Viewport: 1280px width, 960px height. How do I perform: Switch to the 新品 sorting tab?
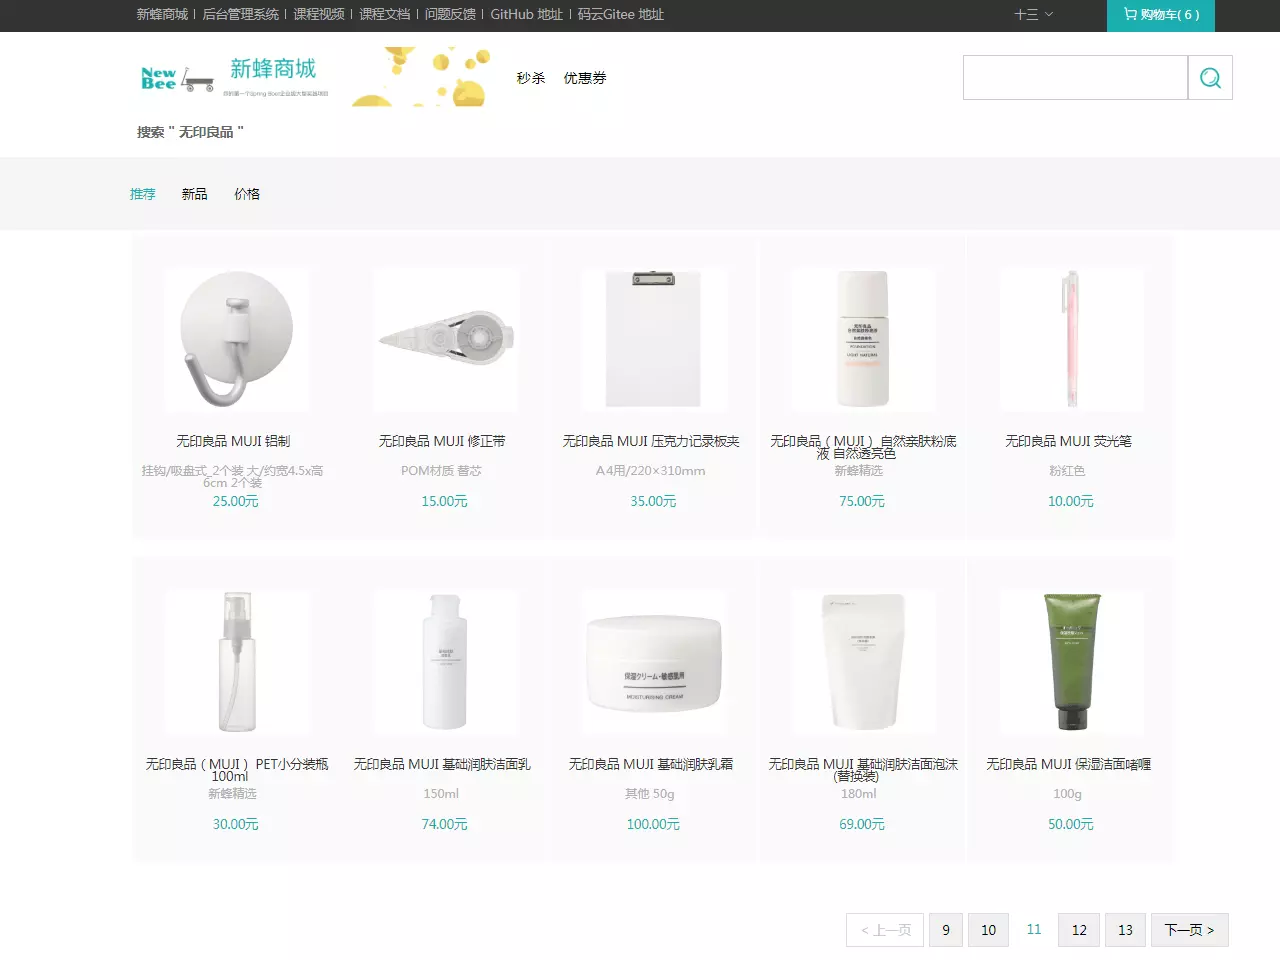(x=194, y=194)
